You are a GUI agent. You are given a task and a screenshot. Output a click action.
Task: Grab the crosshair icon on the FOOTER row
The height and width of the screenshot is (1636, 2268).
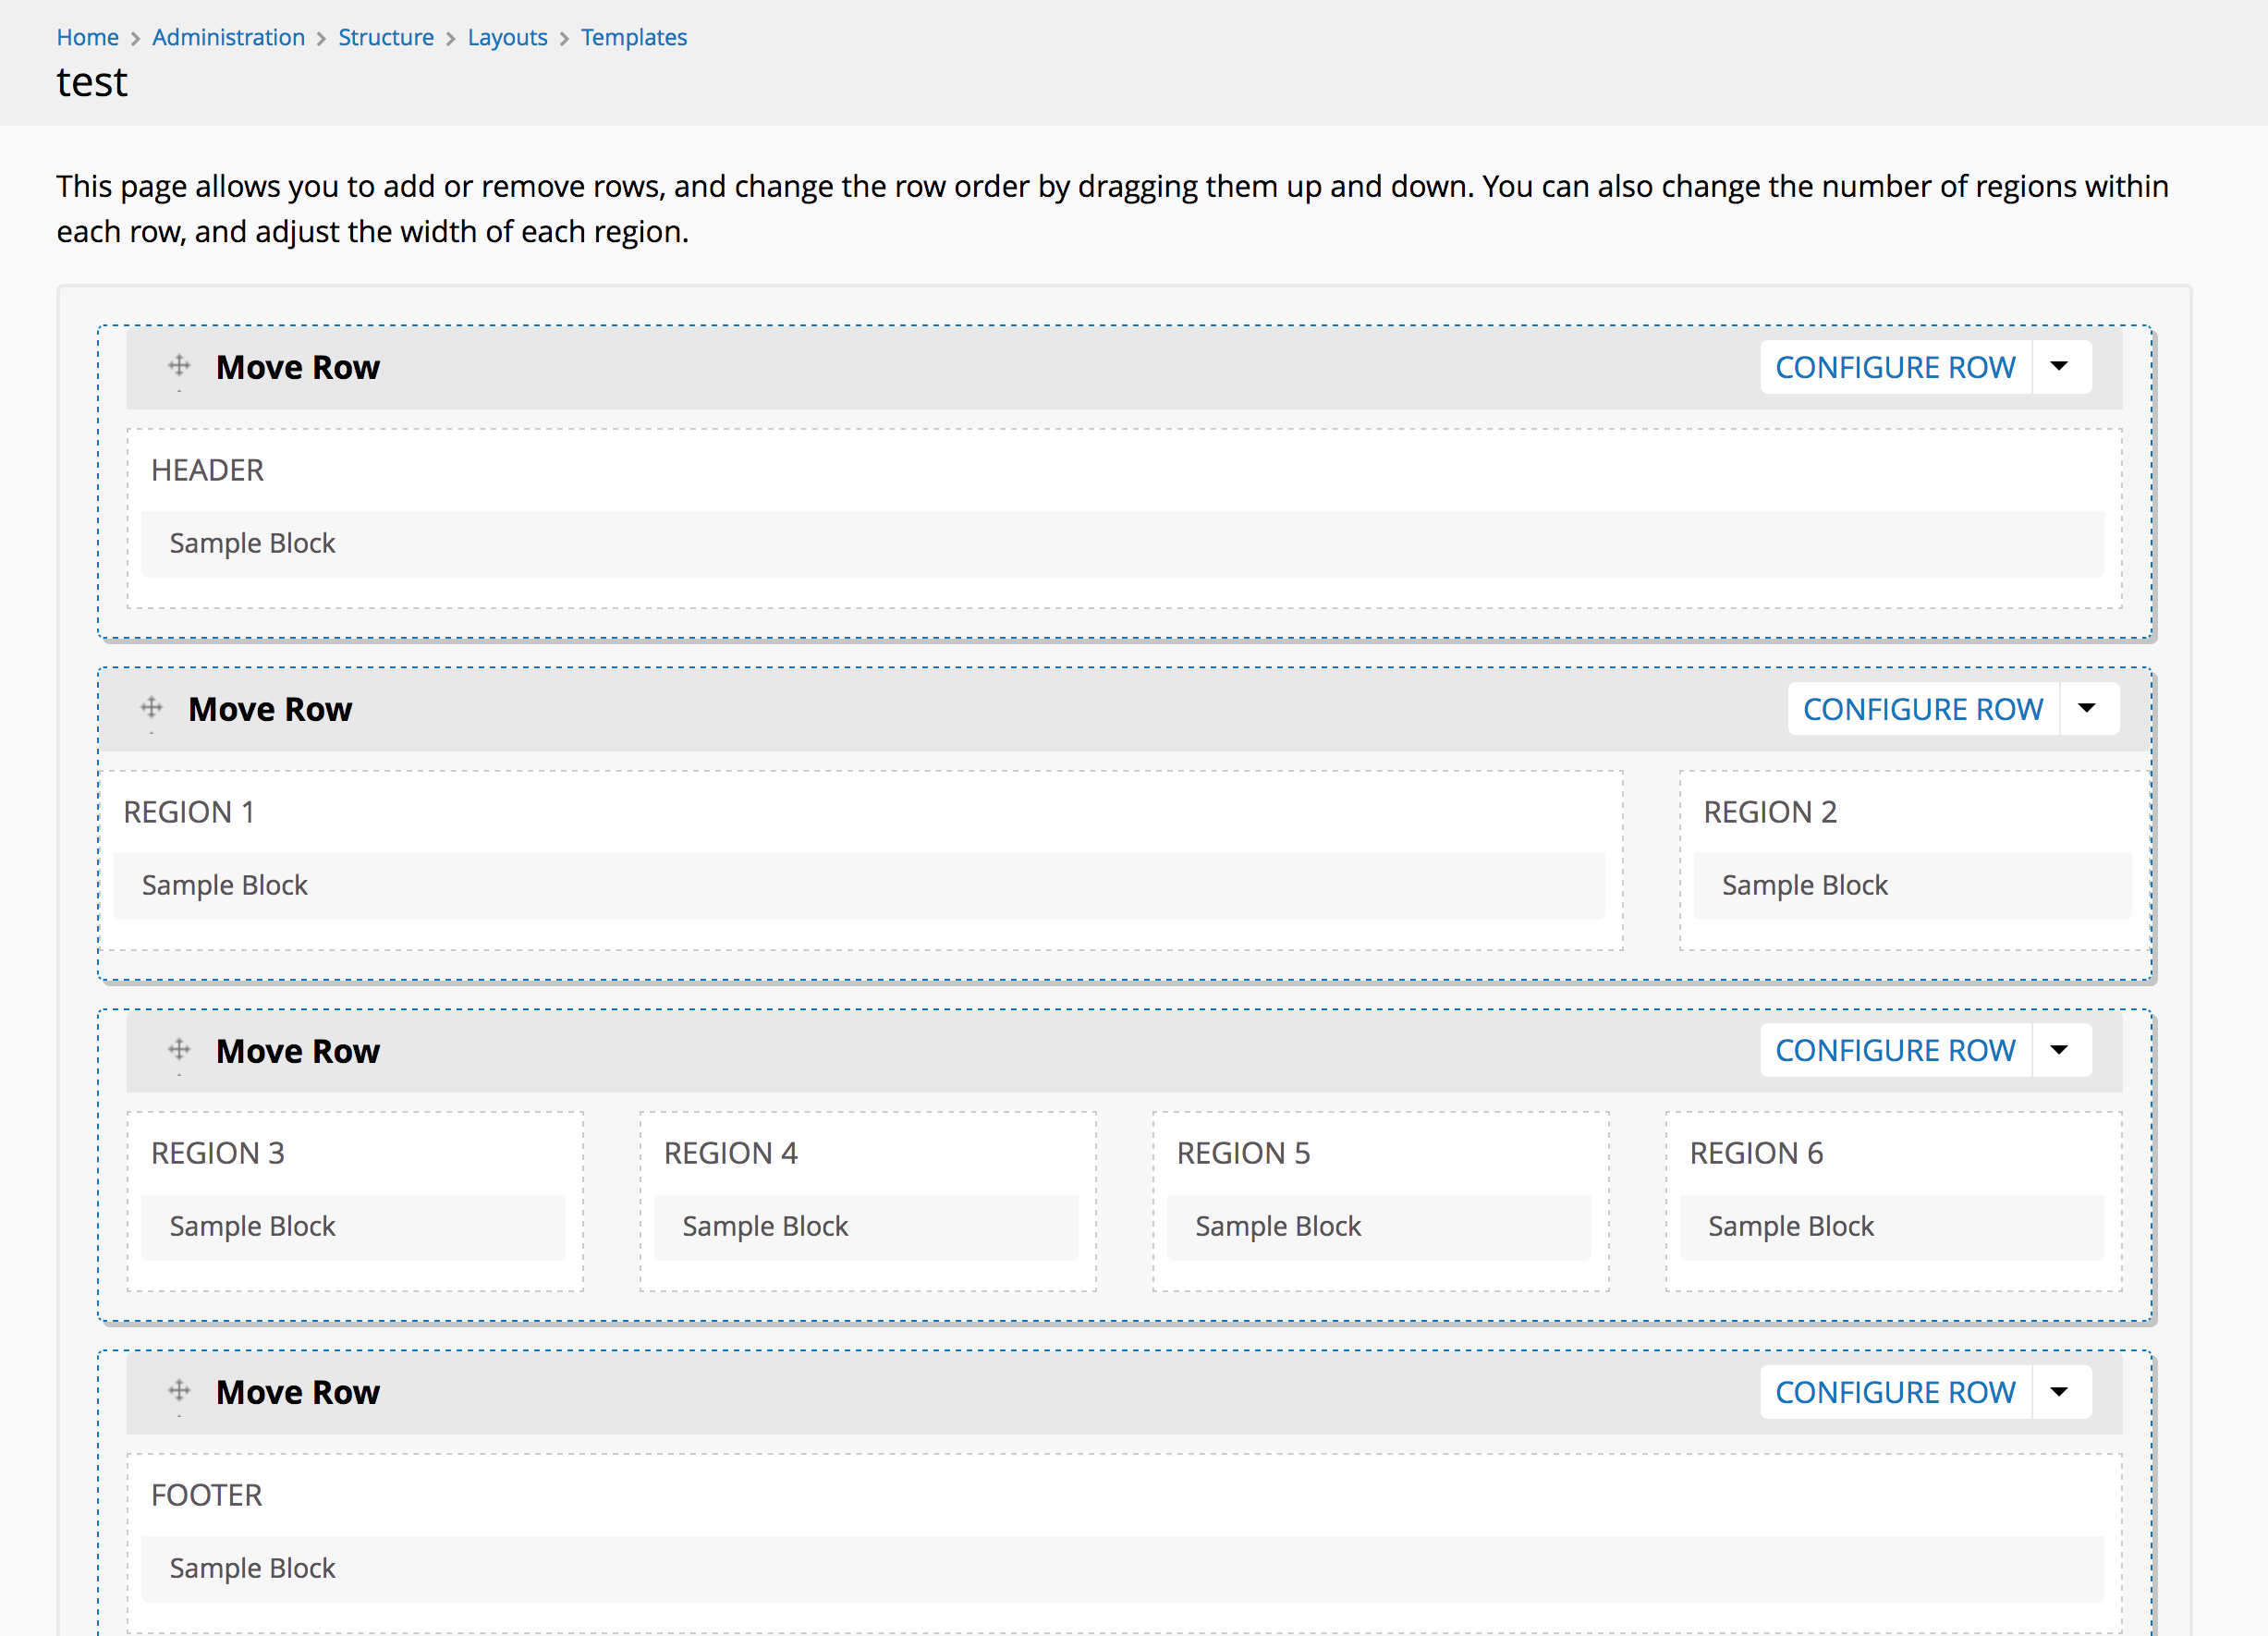180,1391
